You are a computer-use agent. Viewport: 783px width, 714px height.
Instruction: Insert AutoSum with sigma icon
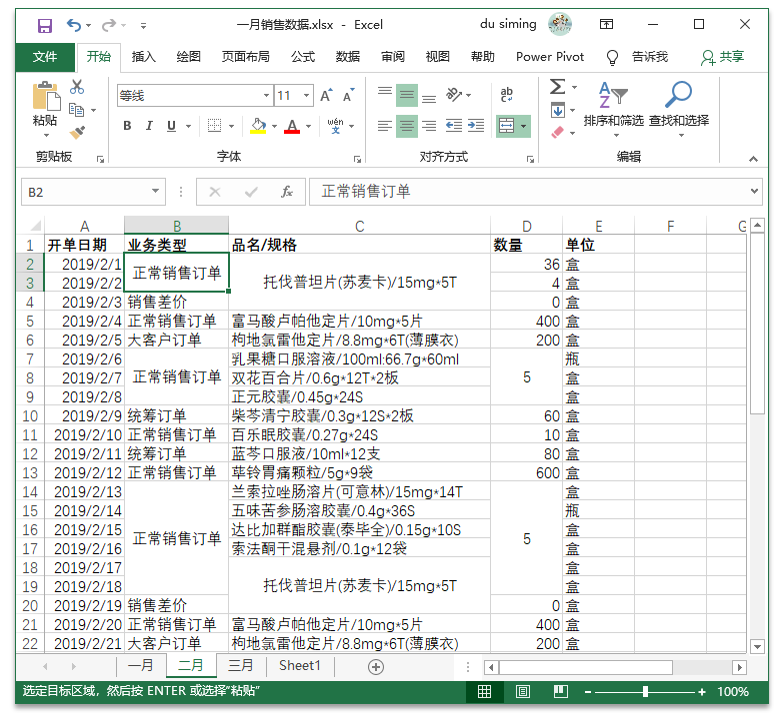557,87
